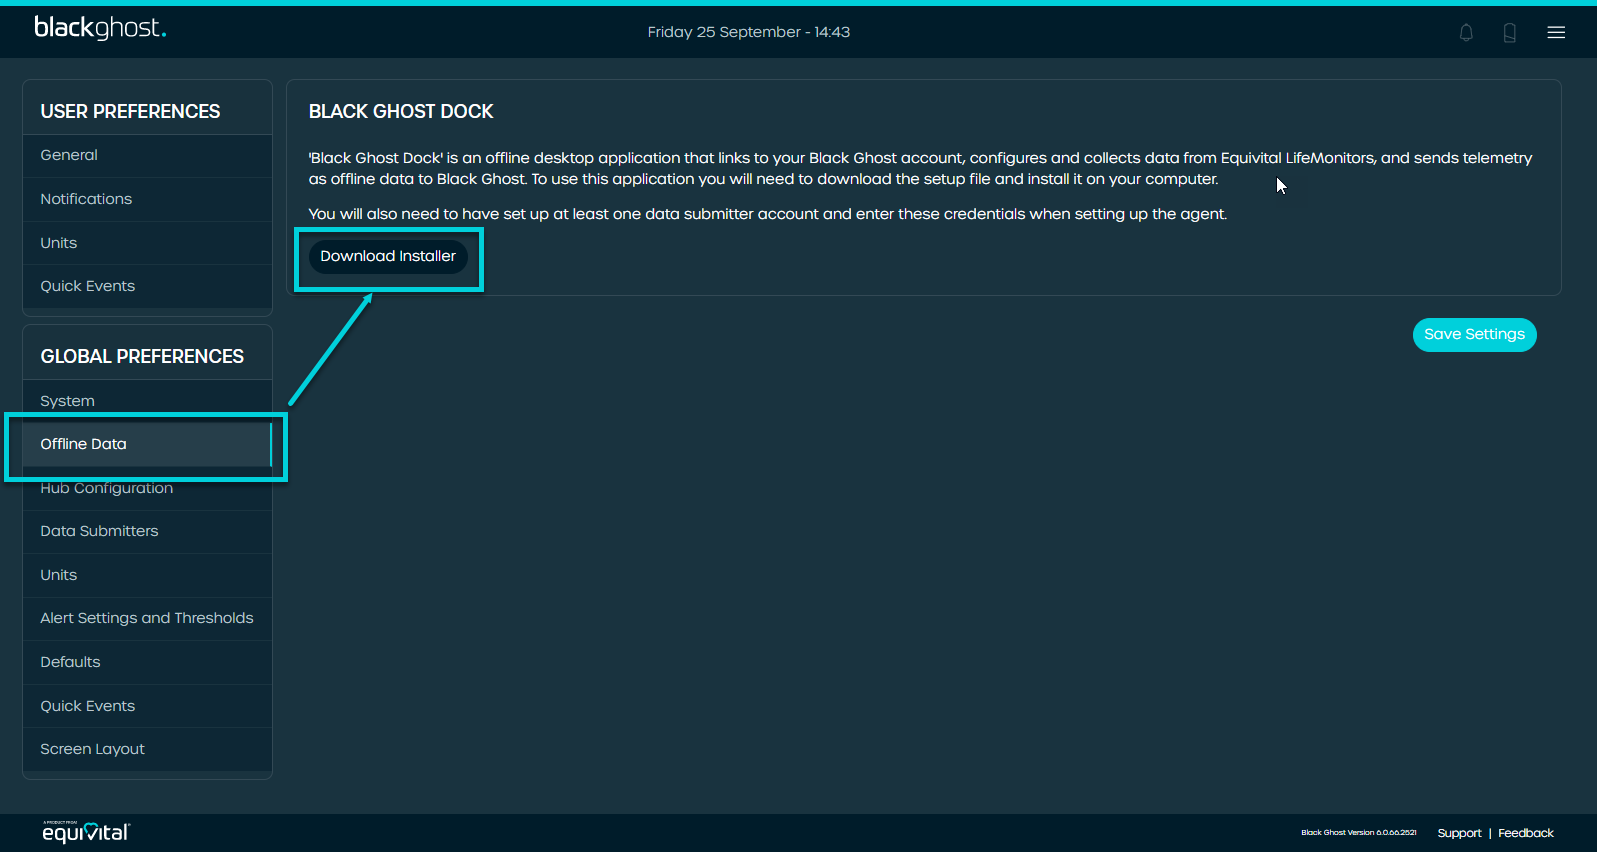Image resolution: width=1597 pixels, height=852 pixels.
Task: Click the blackghost logo
Action: pos(100,28)
